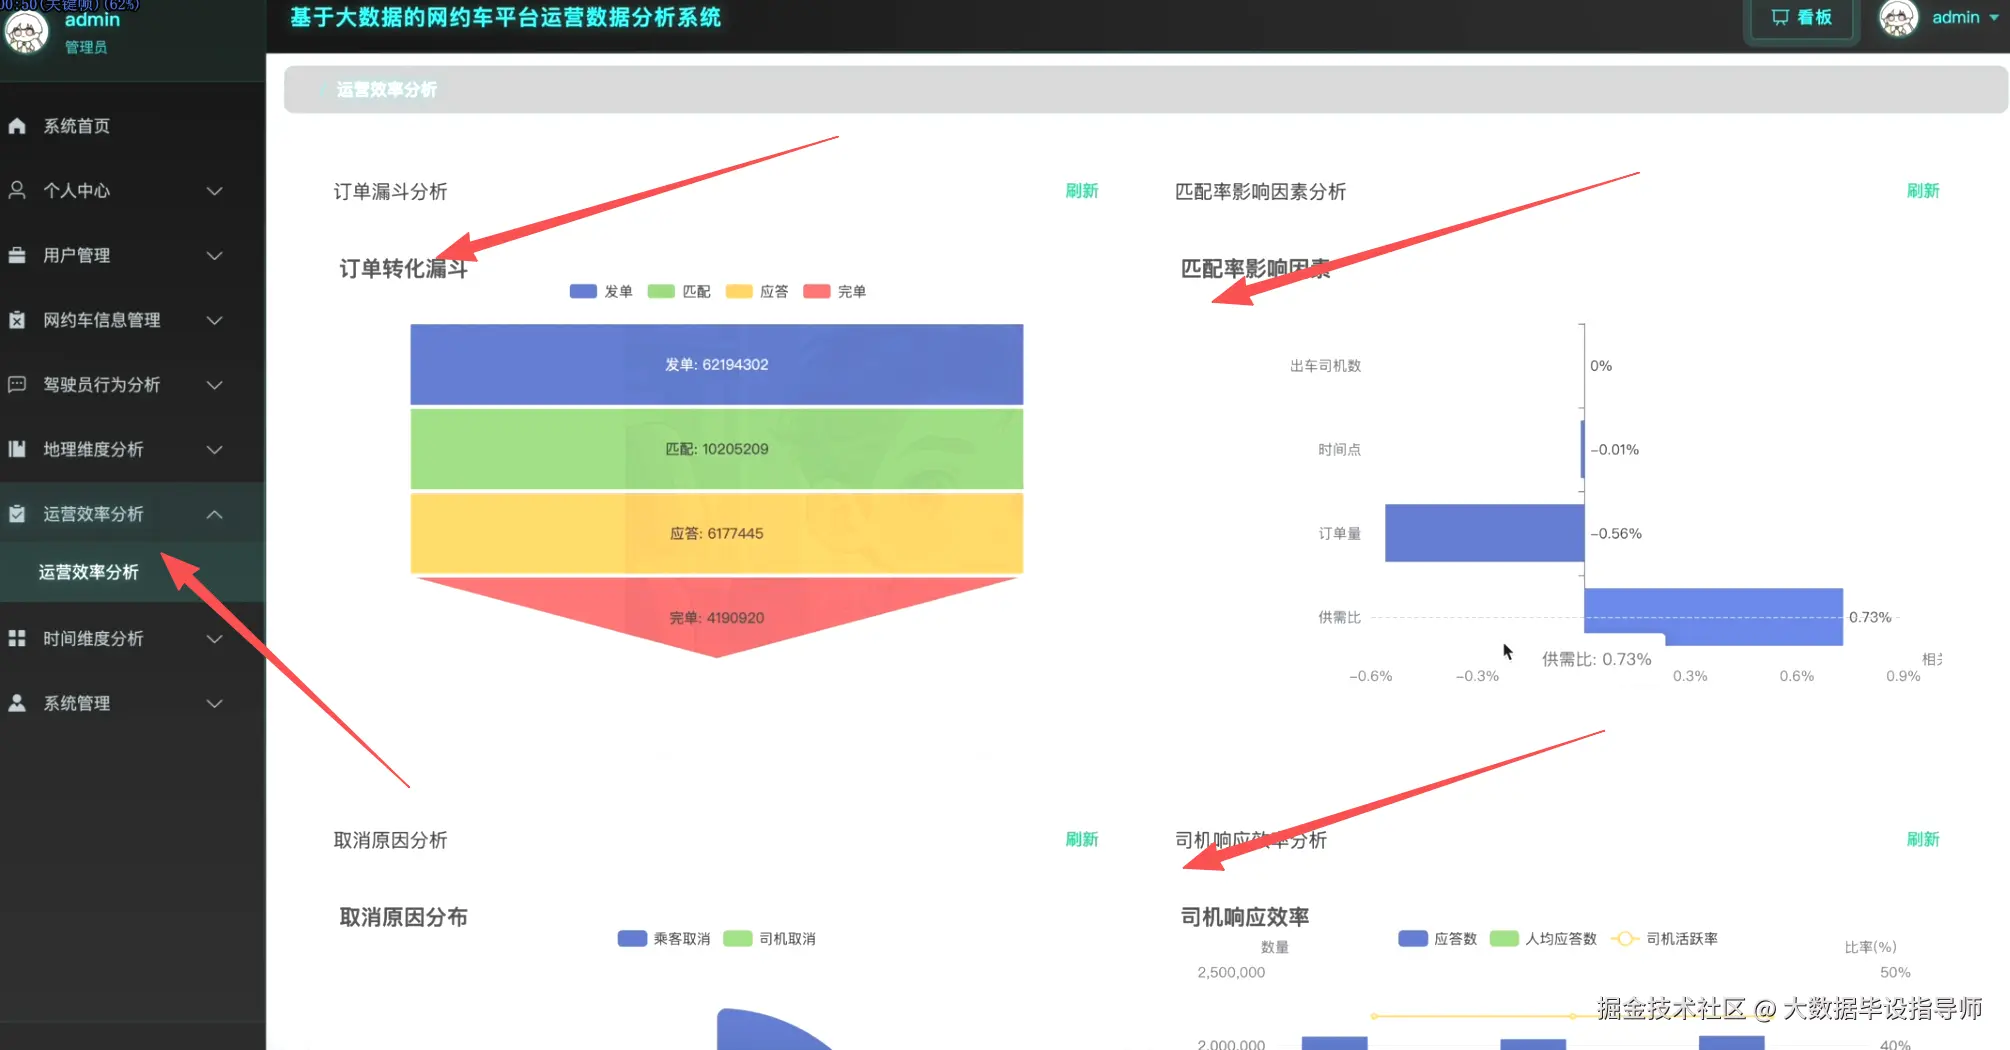
Task: Open 驾驶员行为分析 menu label
Action: click(x=102, y=384)
